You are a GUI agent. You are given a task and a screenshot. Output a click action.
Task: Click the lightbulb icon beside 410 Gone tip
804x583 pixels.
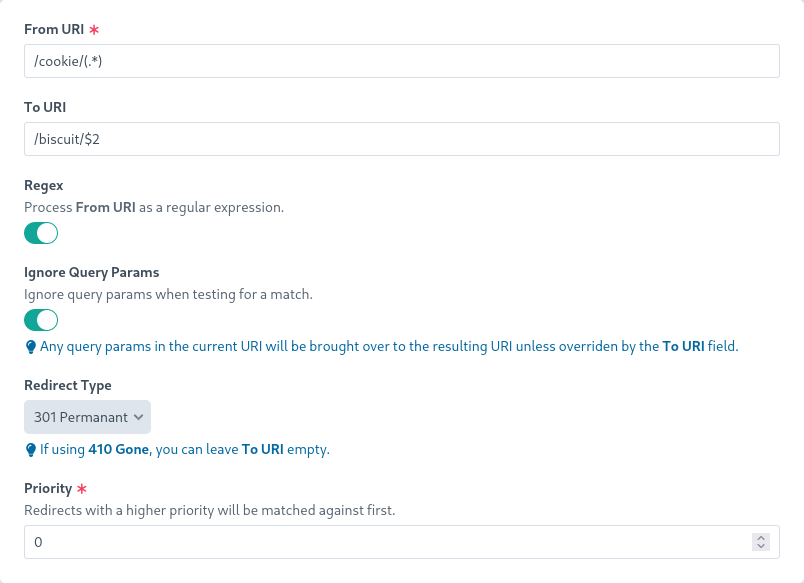pos(30,450)
